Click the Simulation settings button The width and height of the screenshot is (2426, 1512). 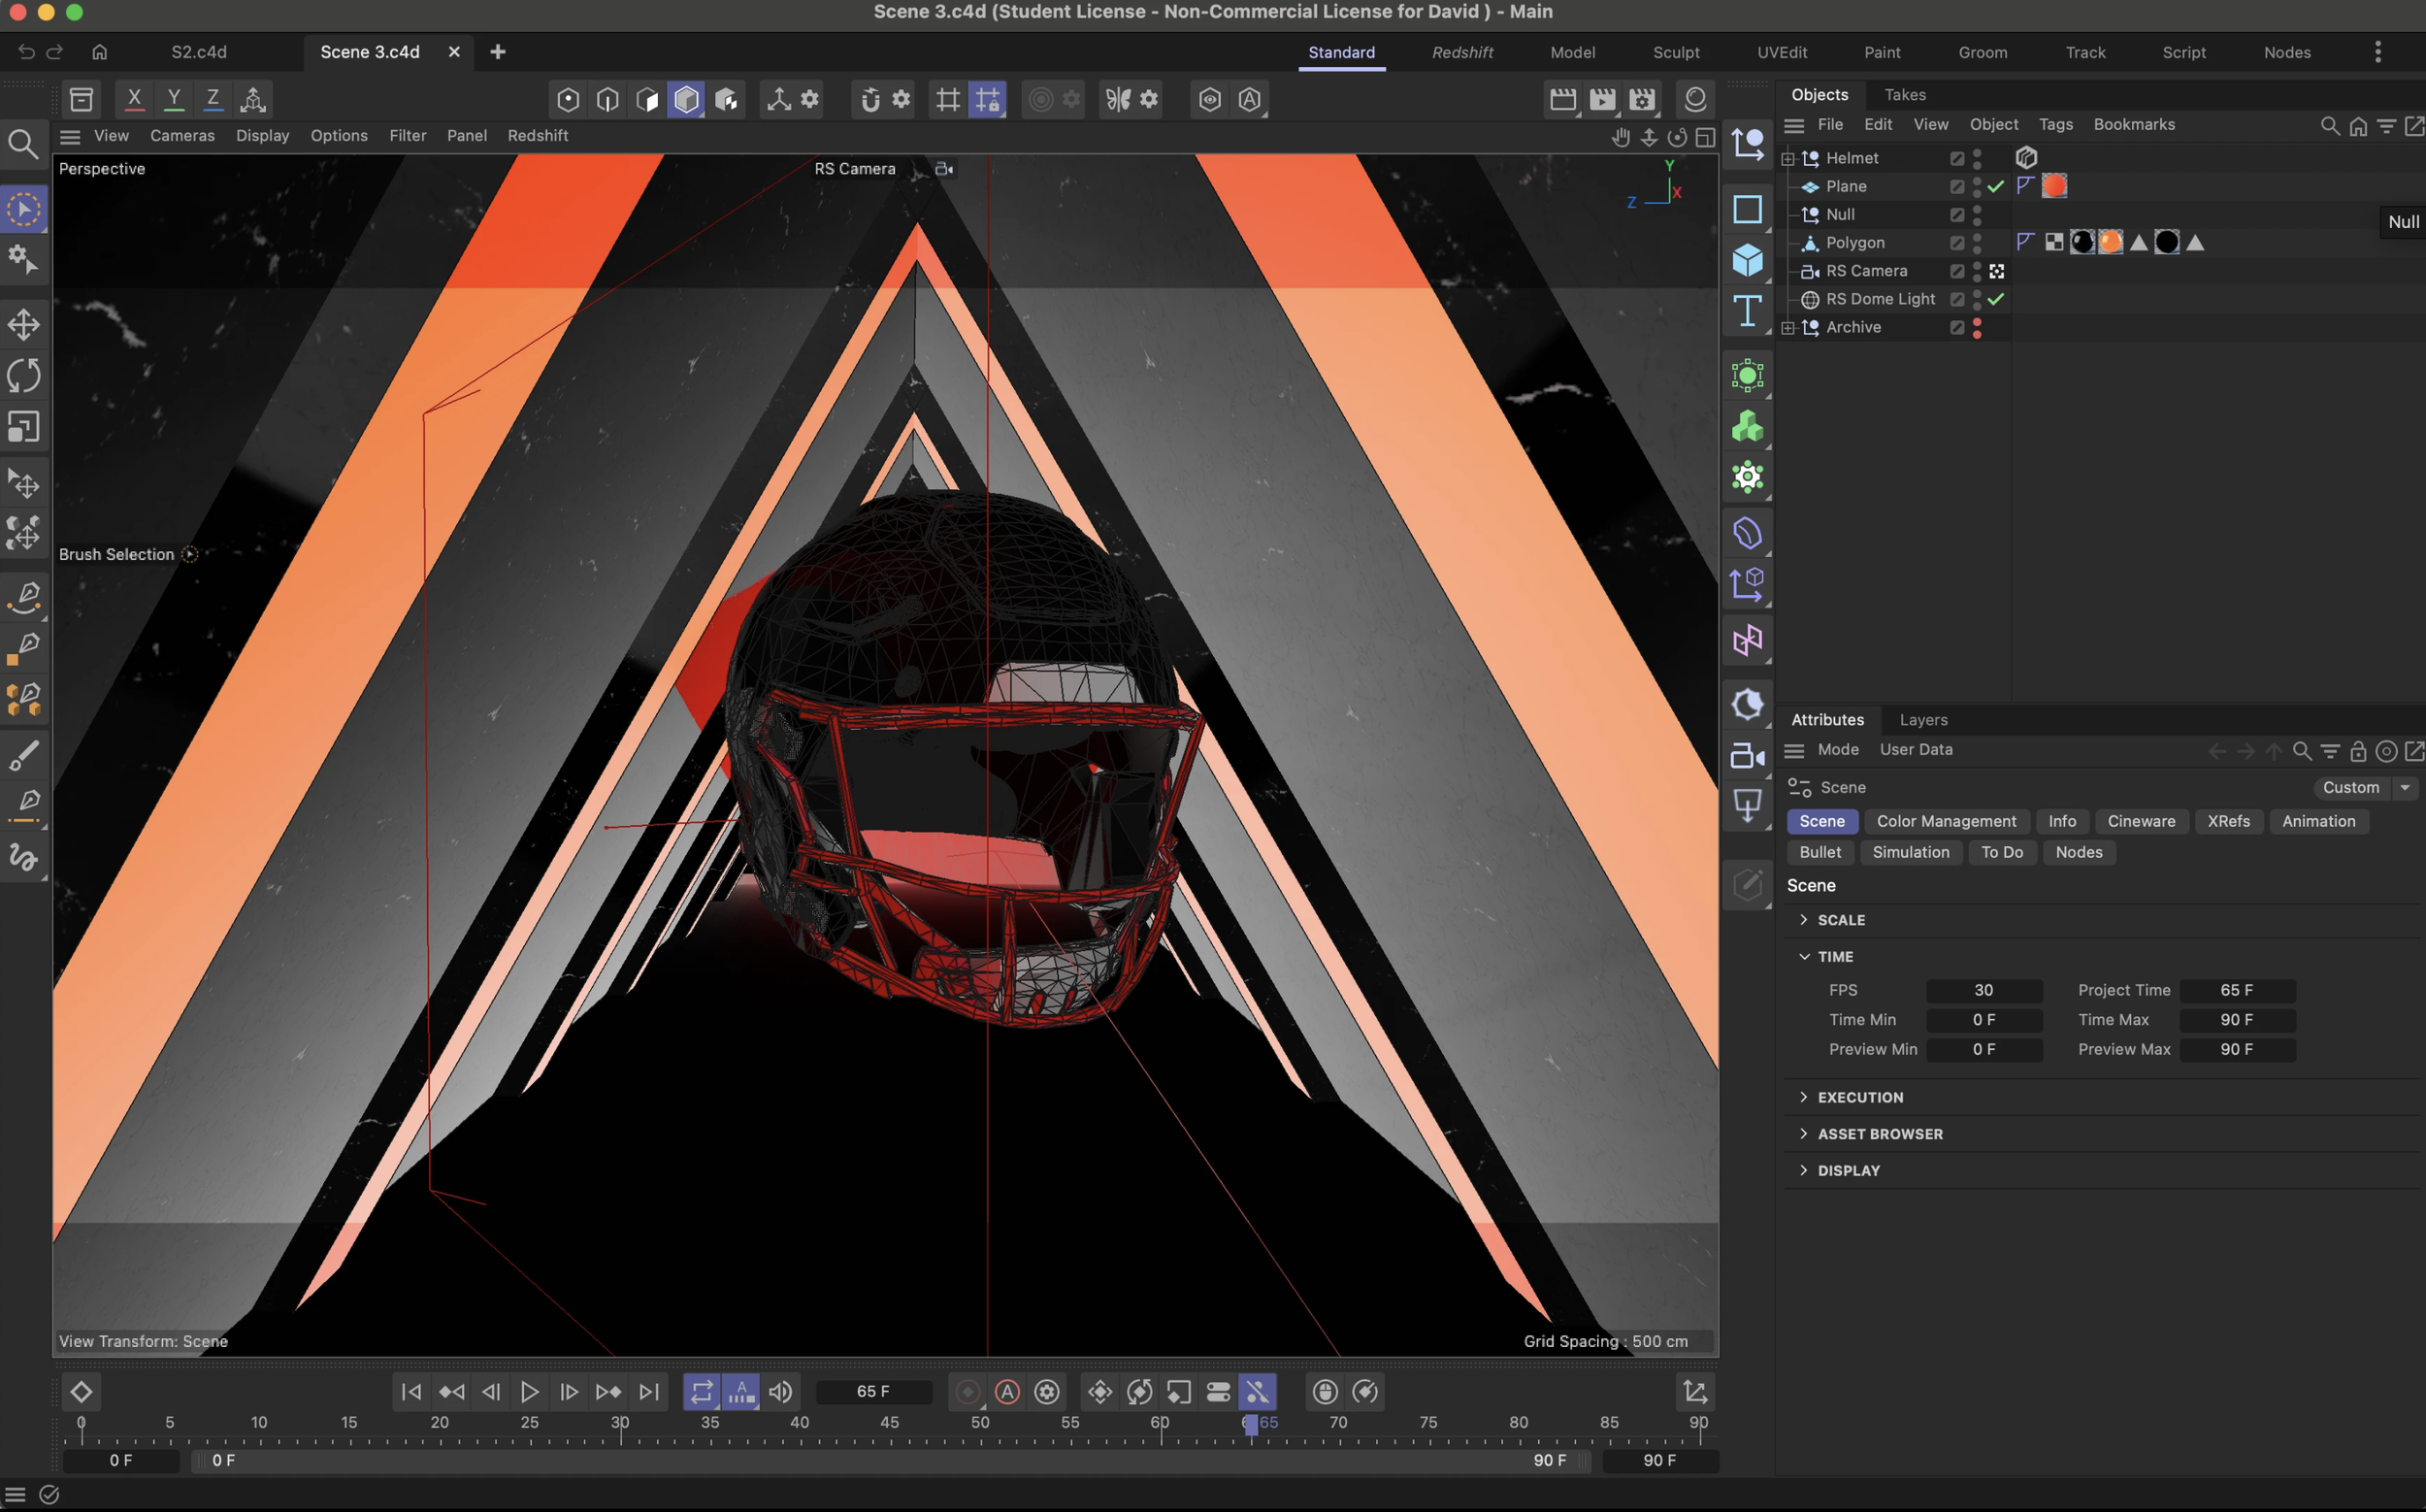coord(1910,852)
